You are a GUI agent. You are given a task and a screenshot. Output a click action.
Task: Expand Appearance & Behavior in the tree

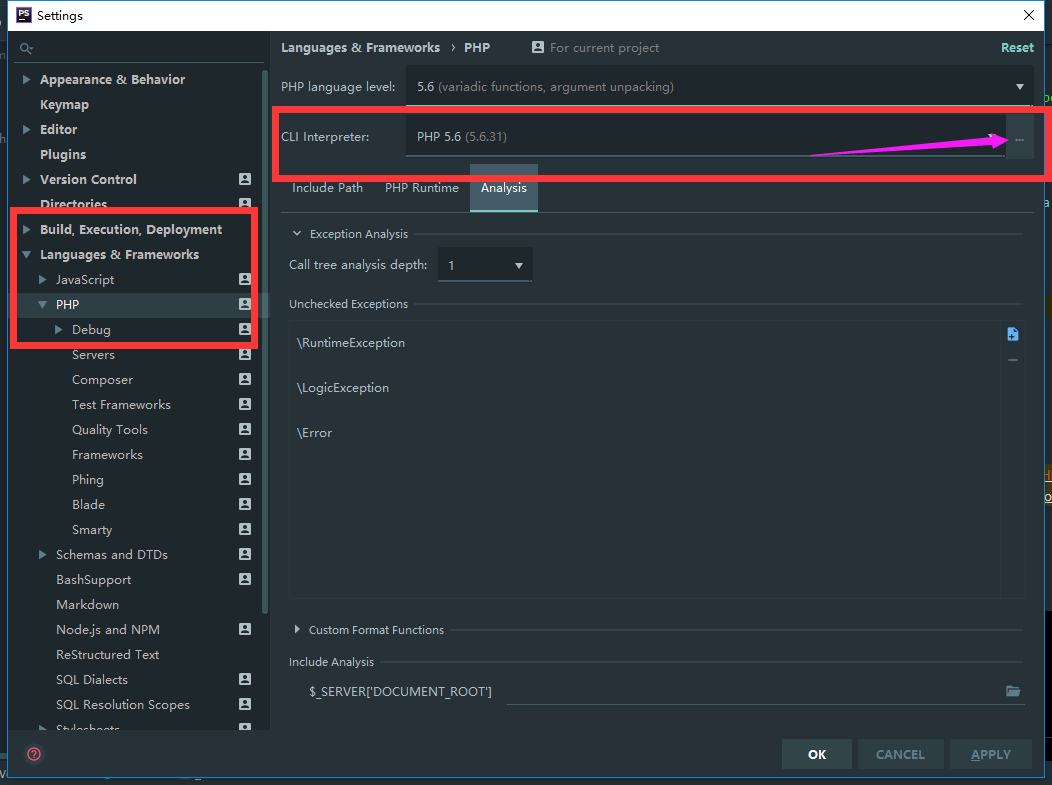26,79
